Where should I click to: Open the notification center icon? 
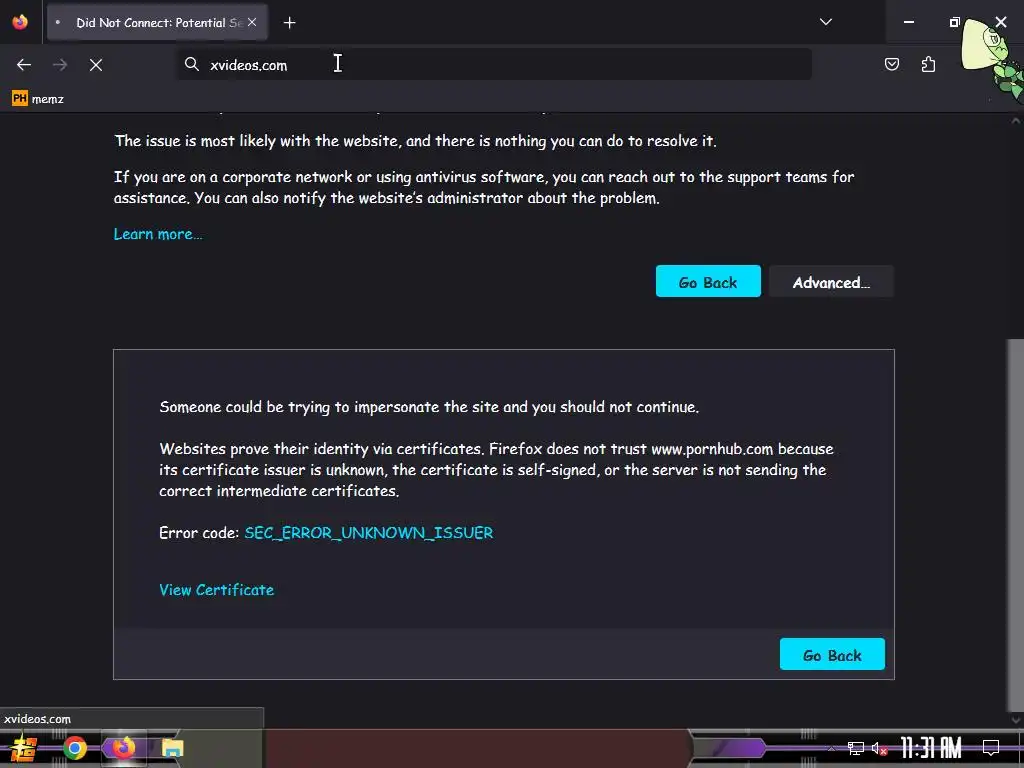991,748
